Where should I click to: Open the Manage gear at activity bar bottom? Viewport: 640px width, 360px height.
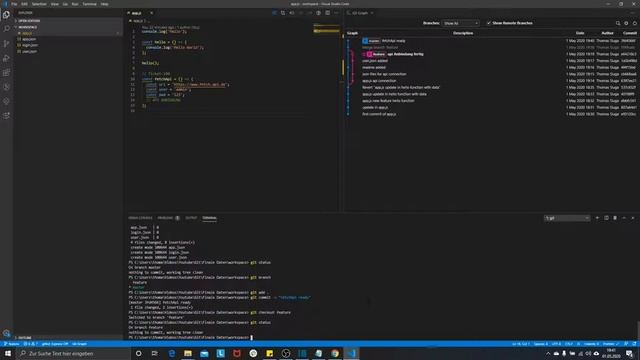pyautogui.click(x=6, y=333)
